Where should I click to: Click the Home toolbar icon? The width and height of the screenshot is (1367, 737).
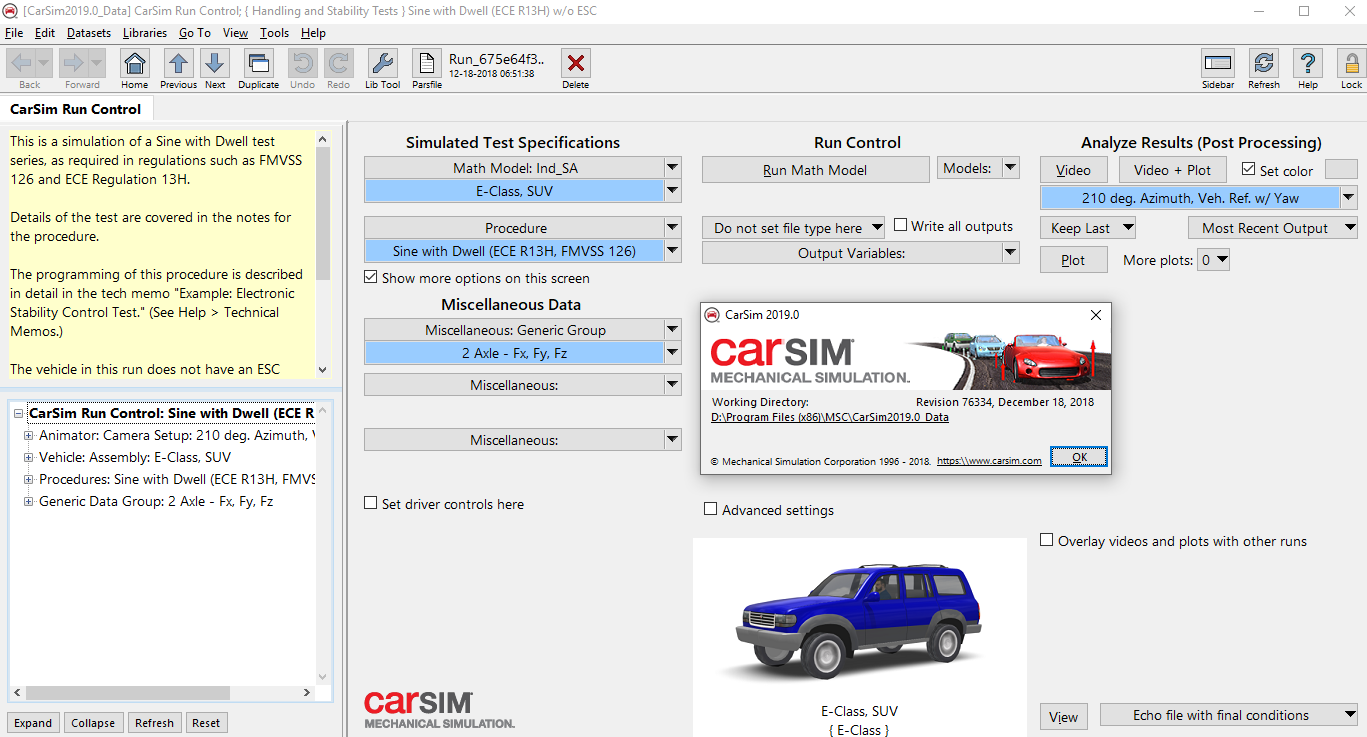(x=135, y=65)
